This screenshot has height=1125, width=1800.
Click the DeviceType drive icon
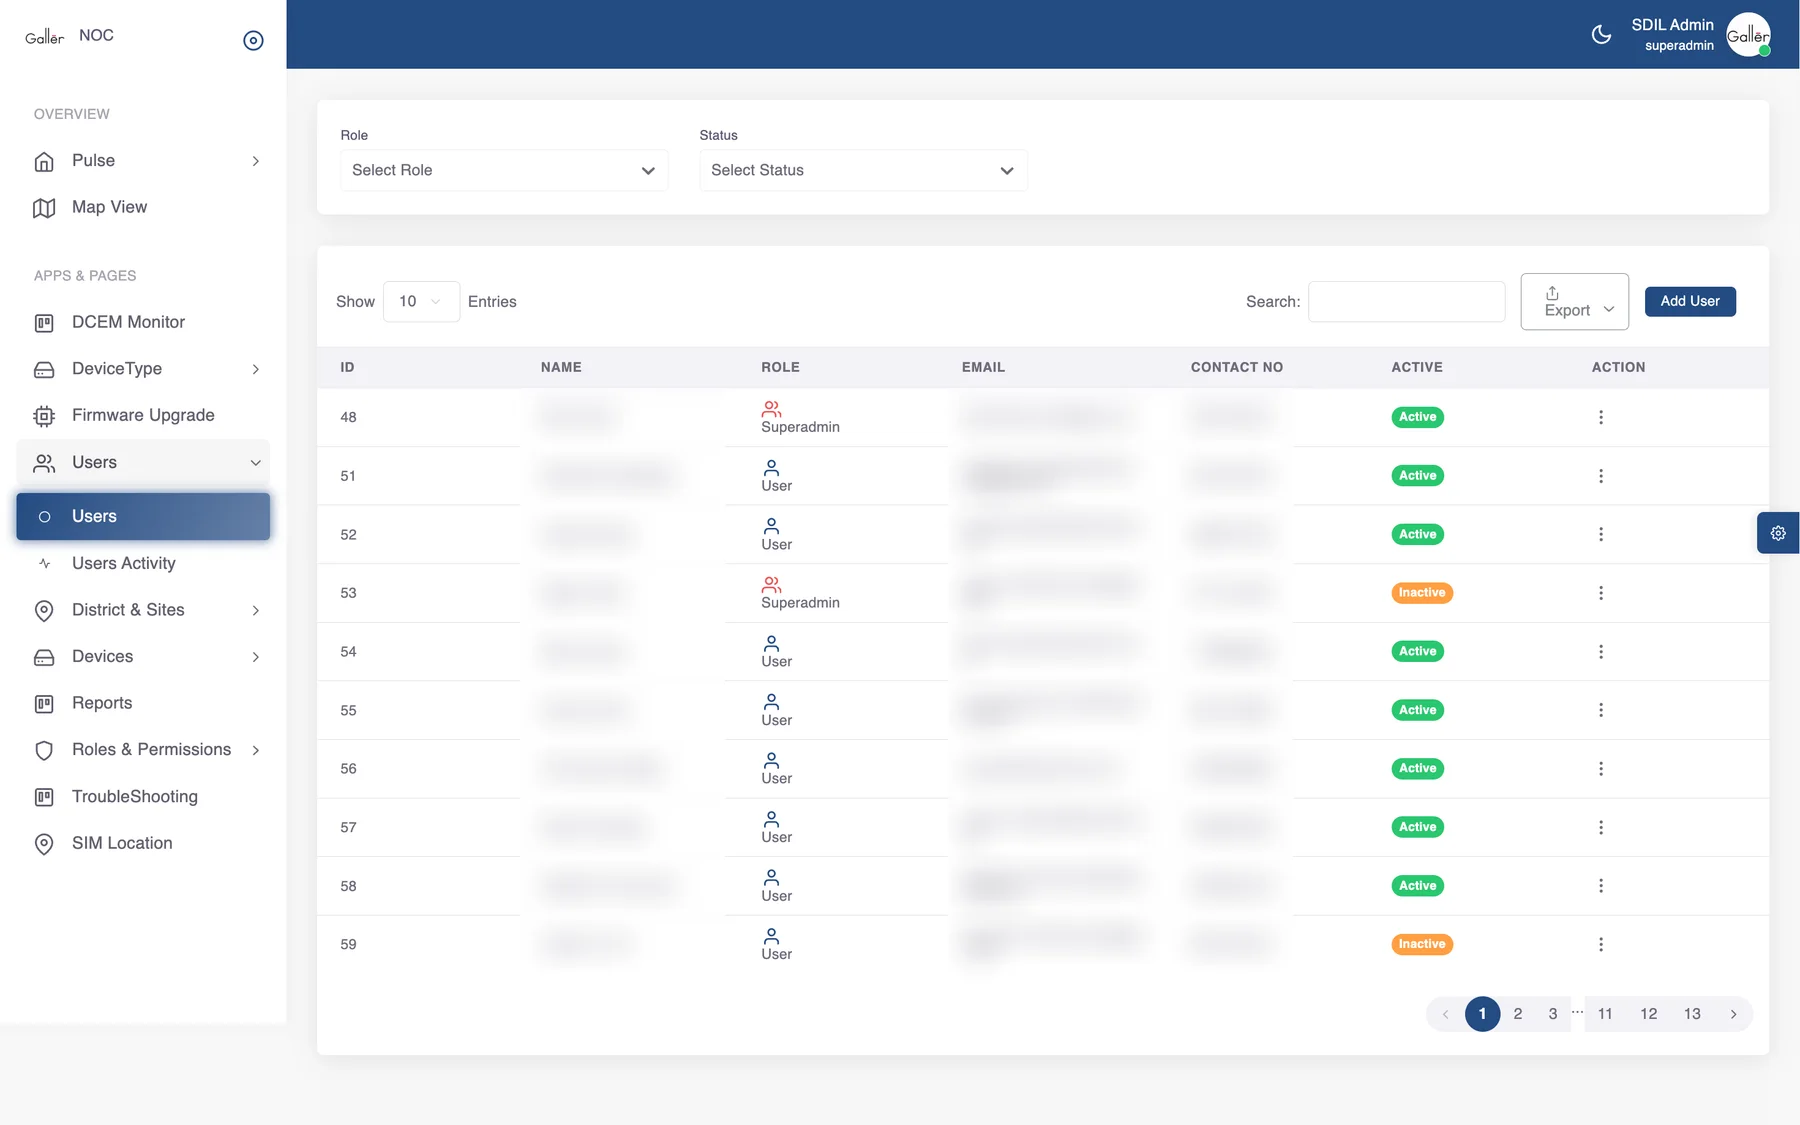tap(44, 369)
